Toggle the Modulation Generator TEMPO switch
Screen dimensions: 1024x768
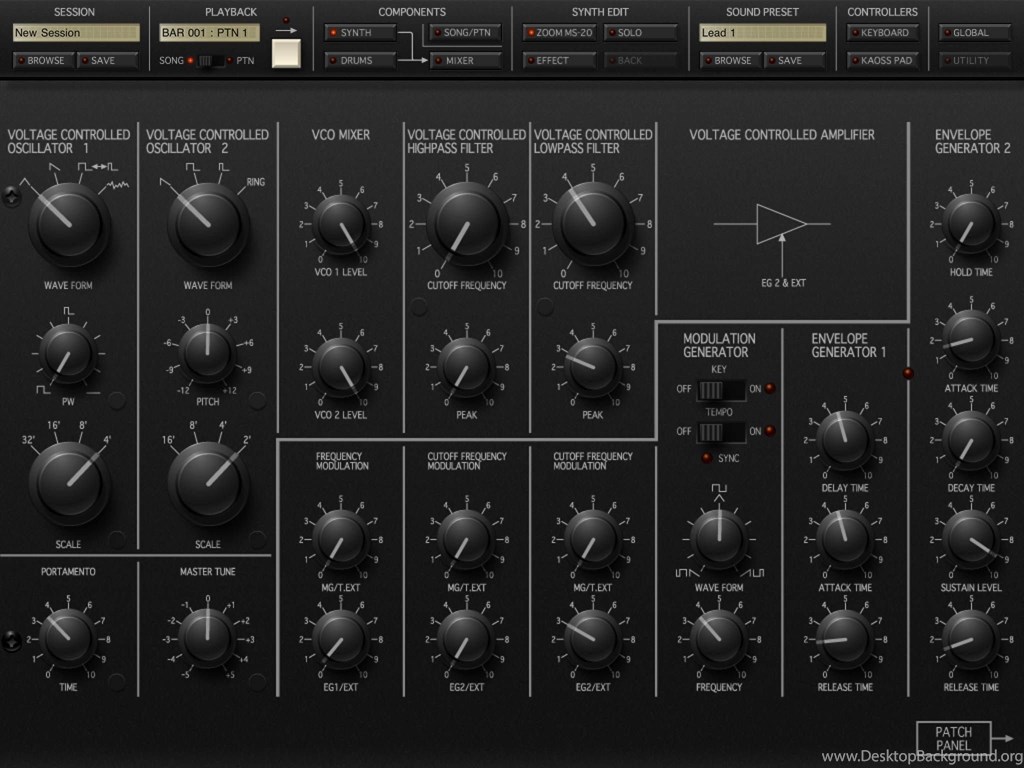(721, 432)
